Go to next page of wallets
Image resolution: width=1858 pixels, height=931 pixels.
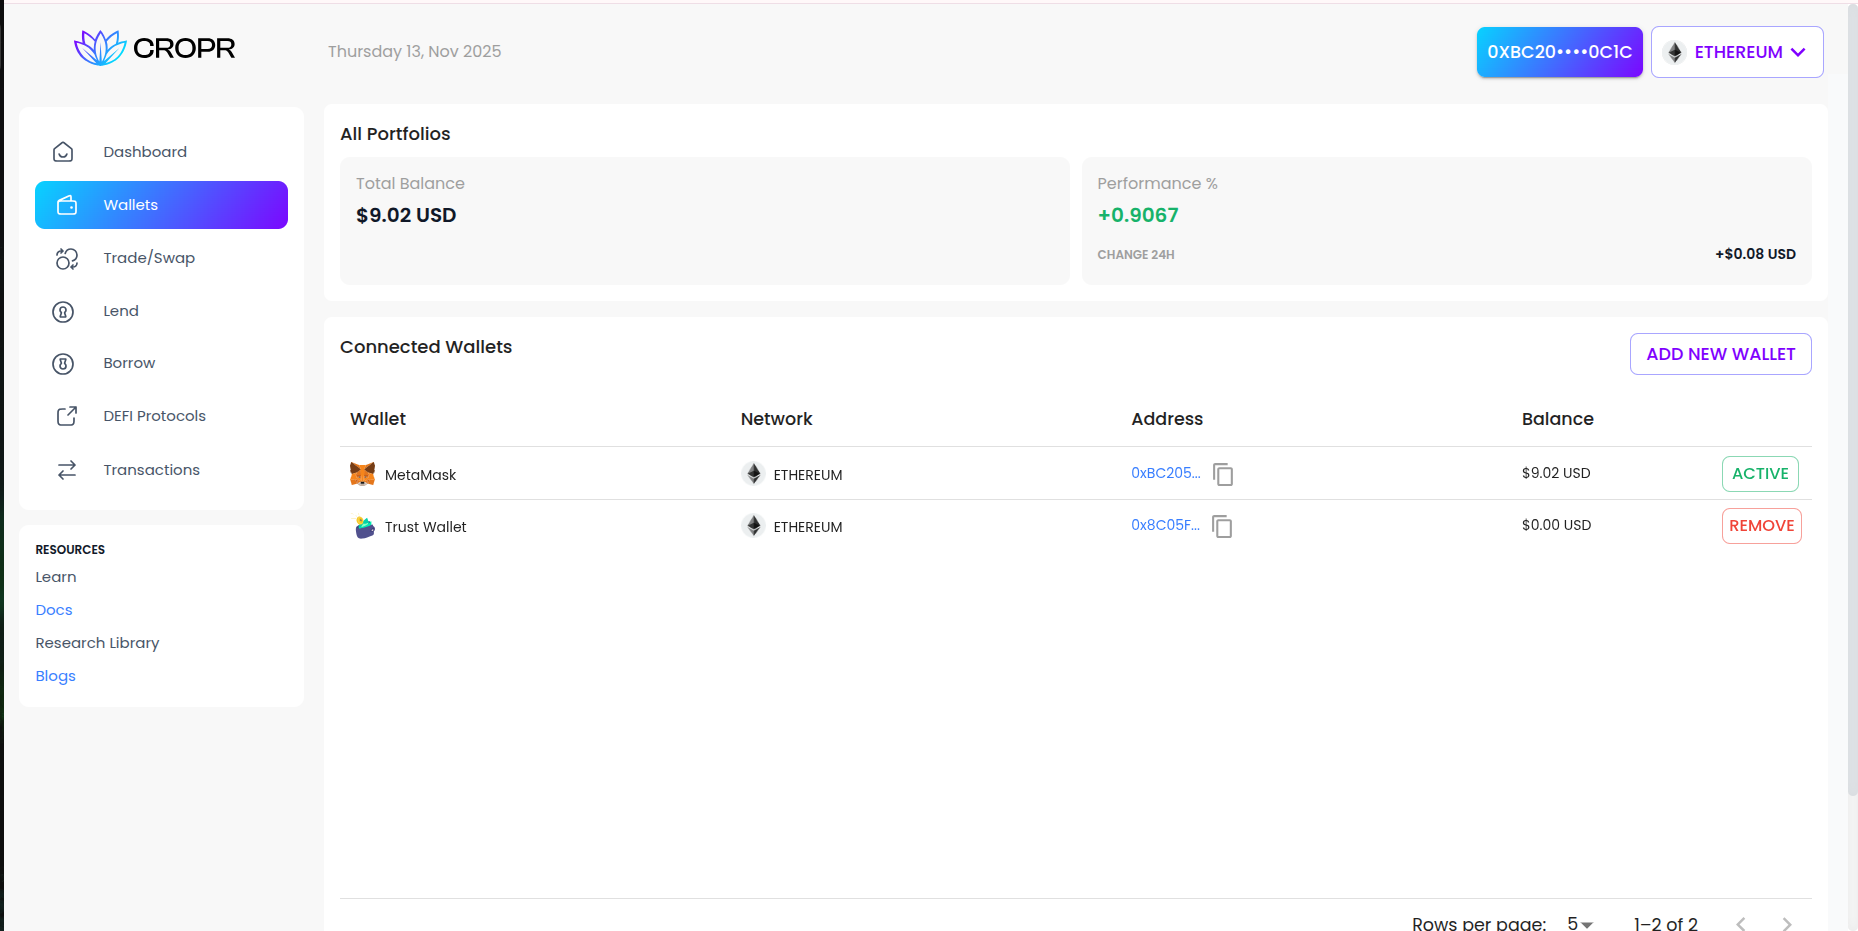click(1786, 924)
